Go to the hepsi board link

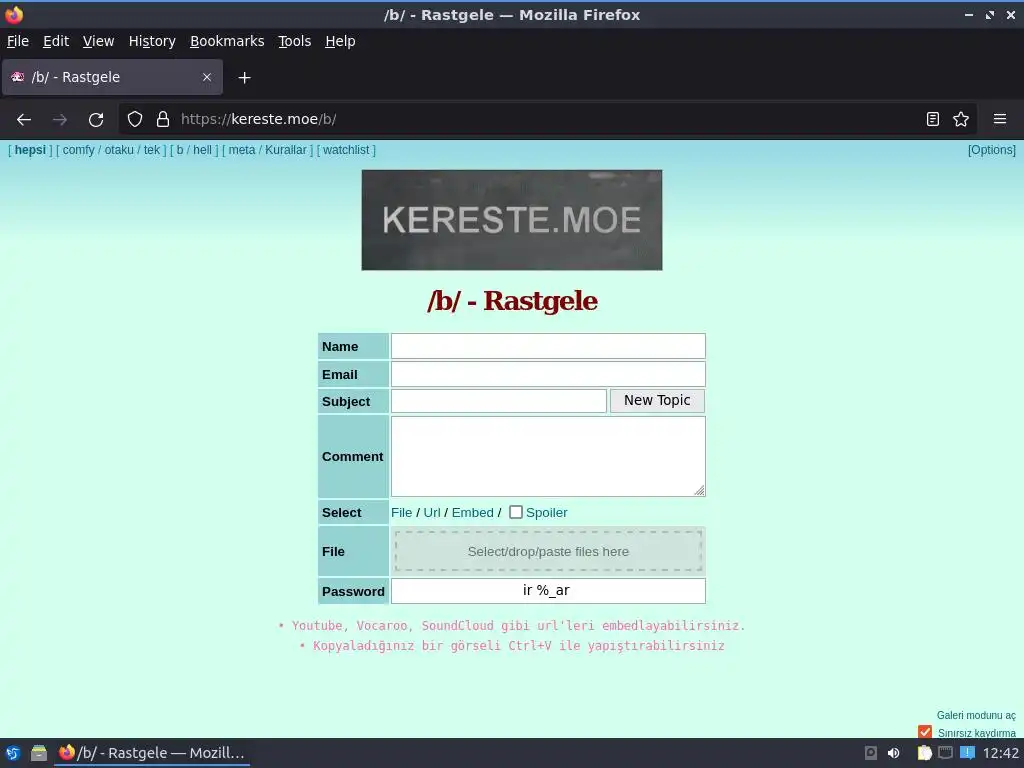point(30,150)
